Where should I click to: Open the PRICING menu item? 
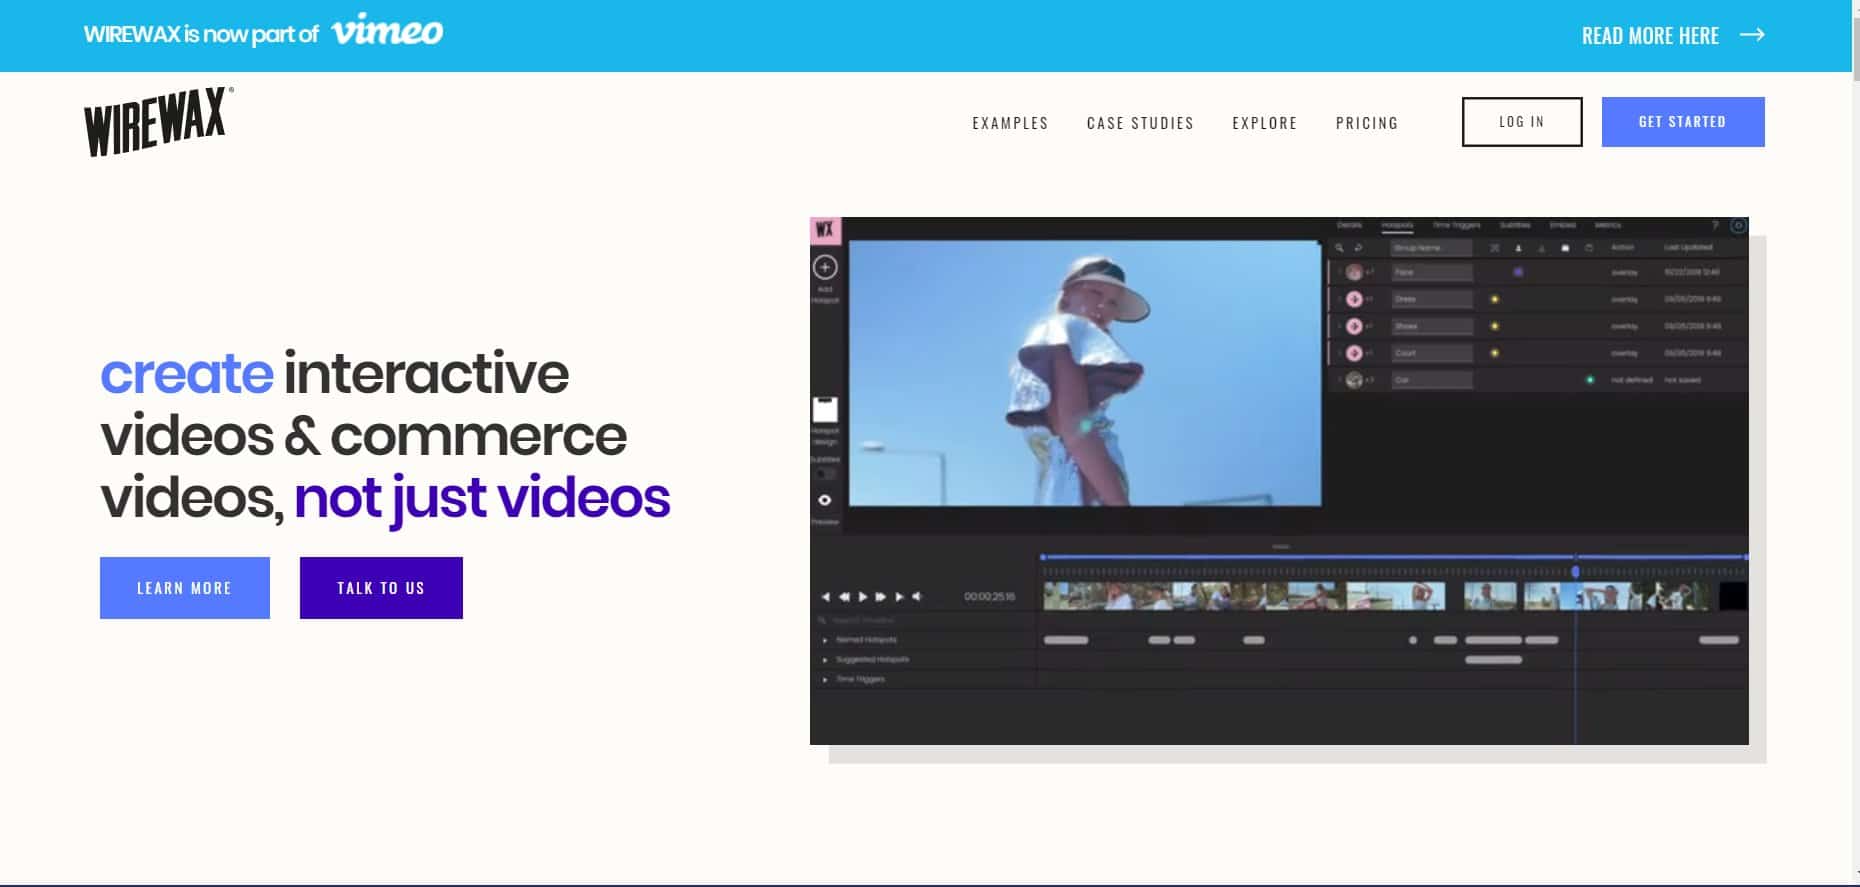click(1367, 123)
